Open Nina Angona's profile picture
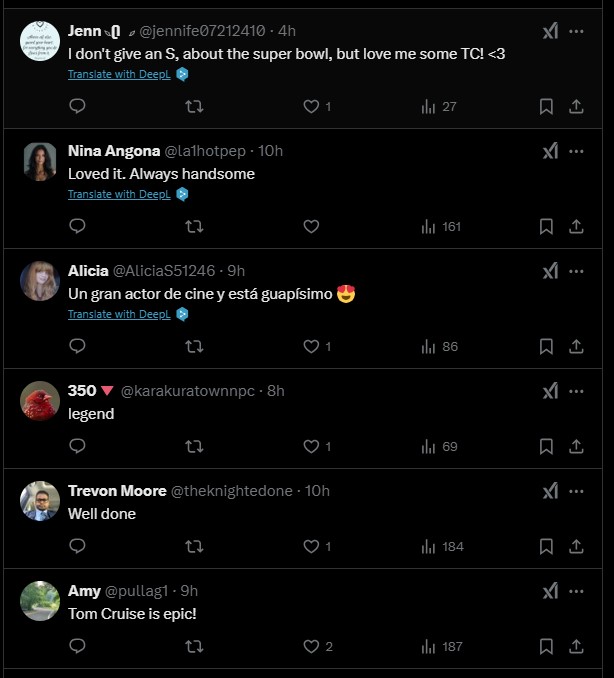Viewport: 614px width, 678px height. [x=40, y=161]
